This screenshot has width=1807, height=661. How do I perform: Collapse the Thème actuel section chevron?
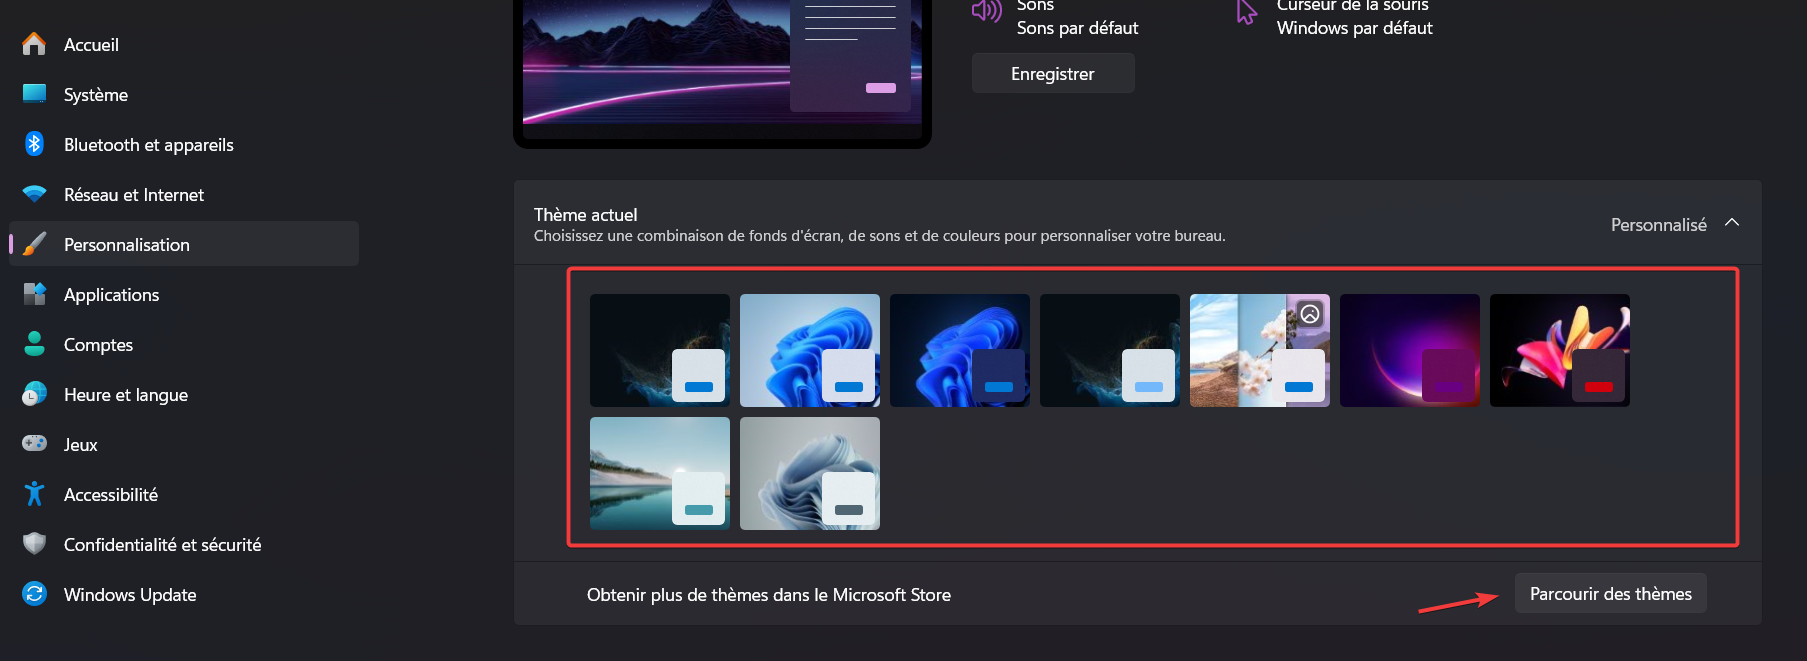[x=1732, y=223]
